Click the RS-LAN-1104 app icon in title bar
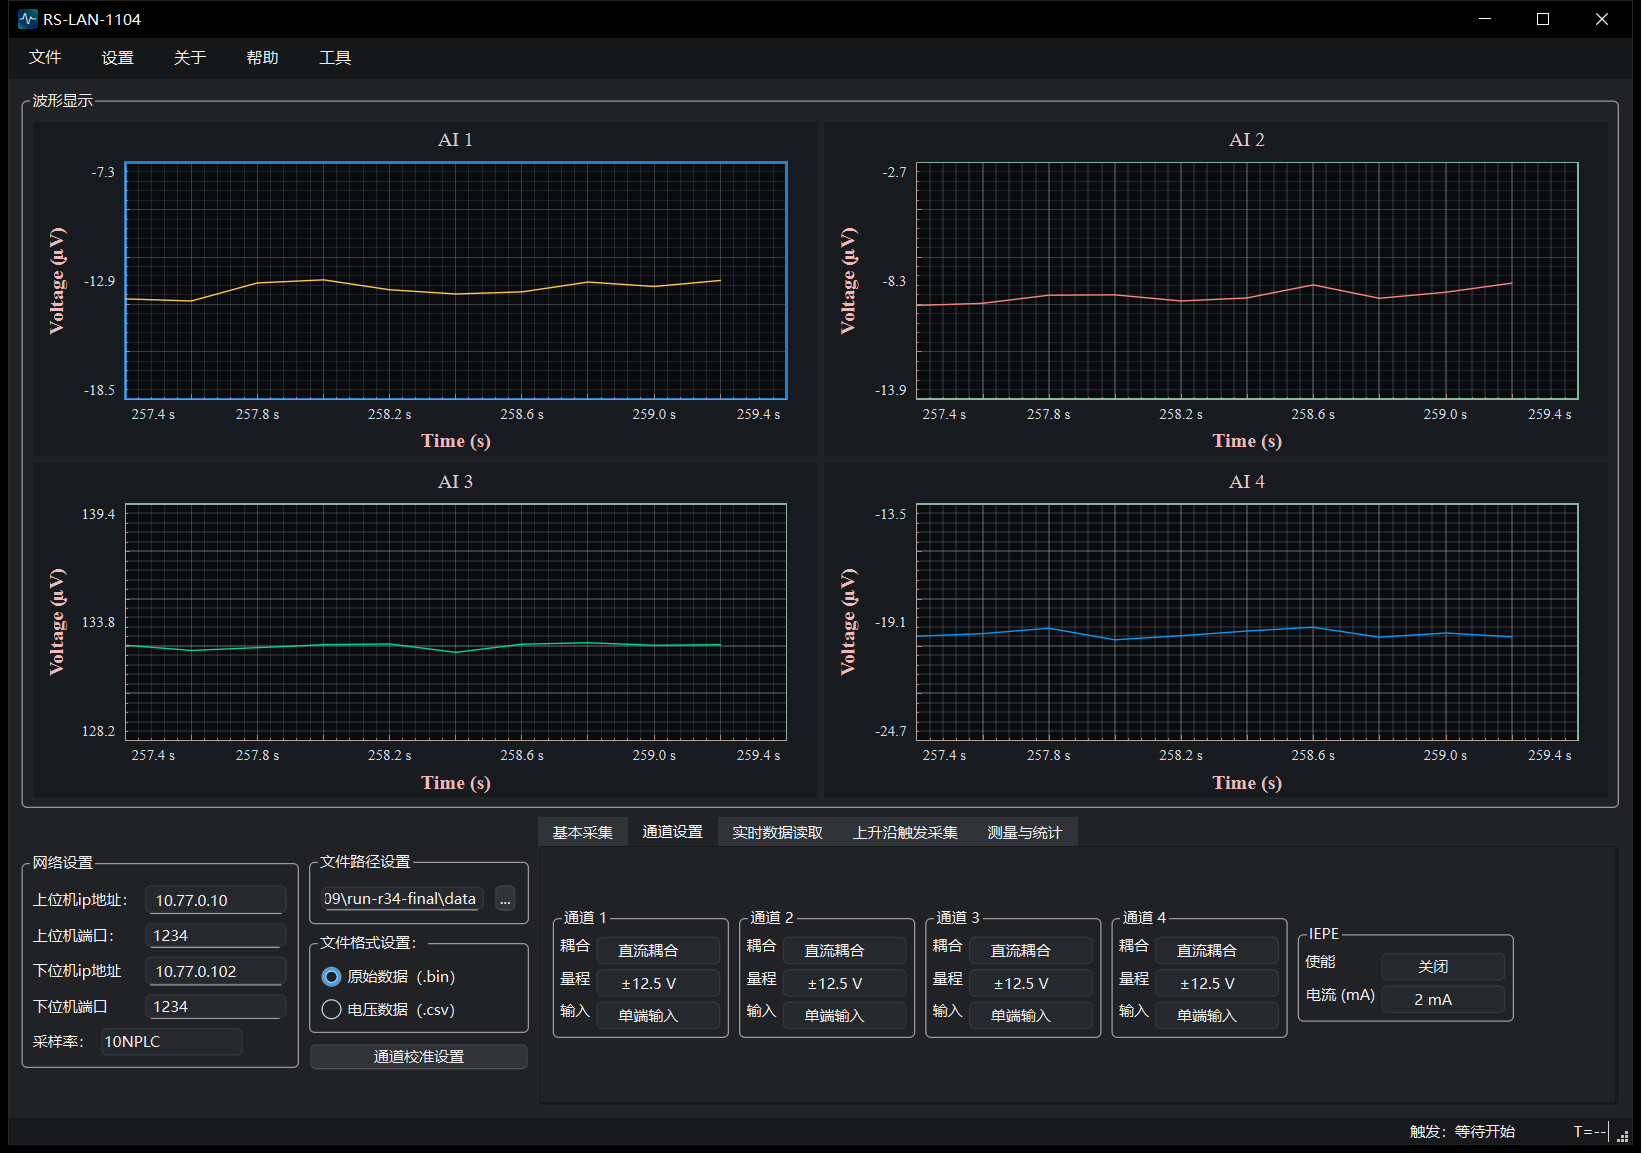 click(27, 19)
